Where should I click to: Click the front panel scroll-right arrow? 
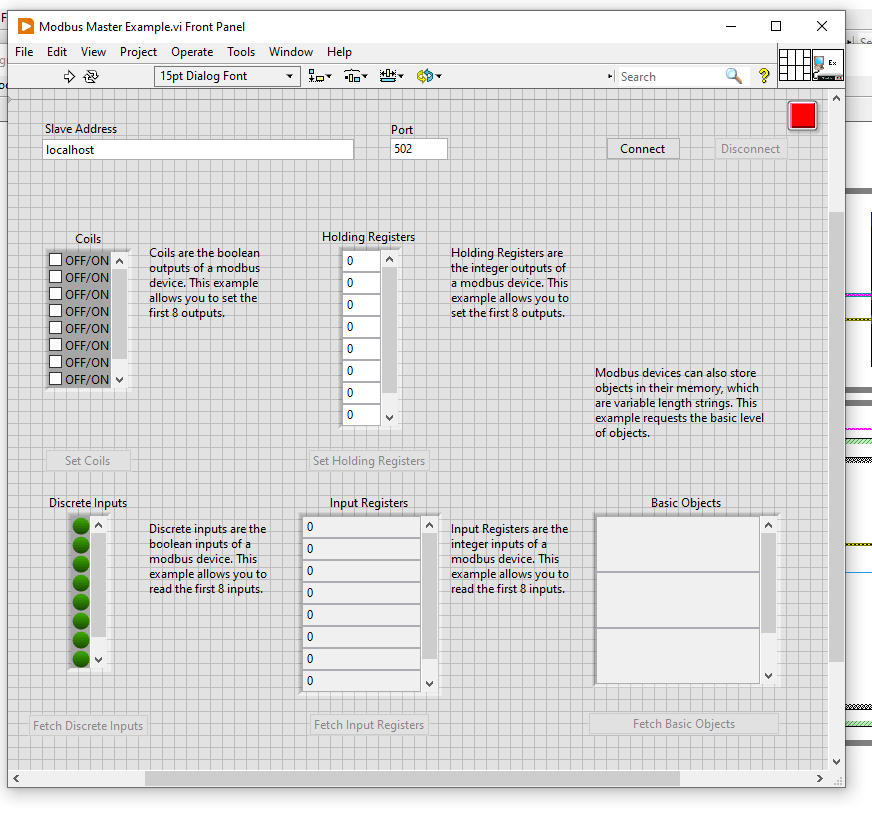click(x=820, y=779)
